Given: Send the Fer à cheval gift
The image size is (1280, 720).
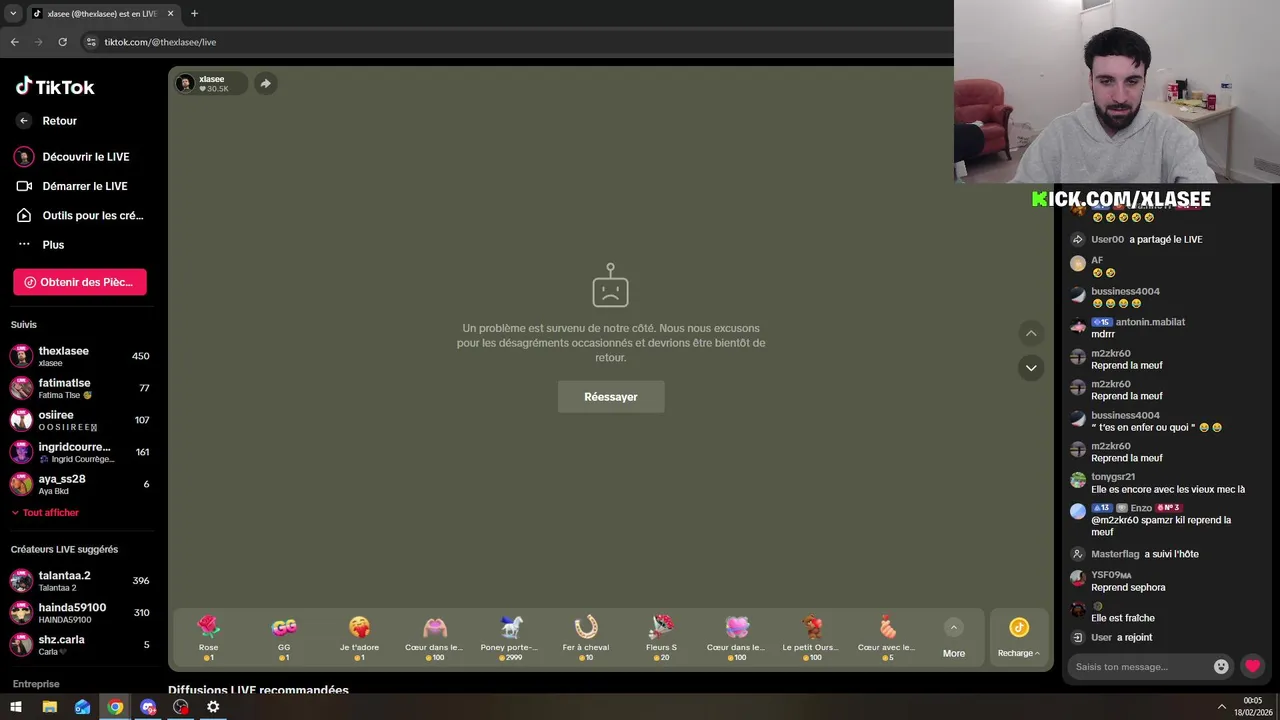Looking at the screenshot, I should pos(586,637).
